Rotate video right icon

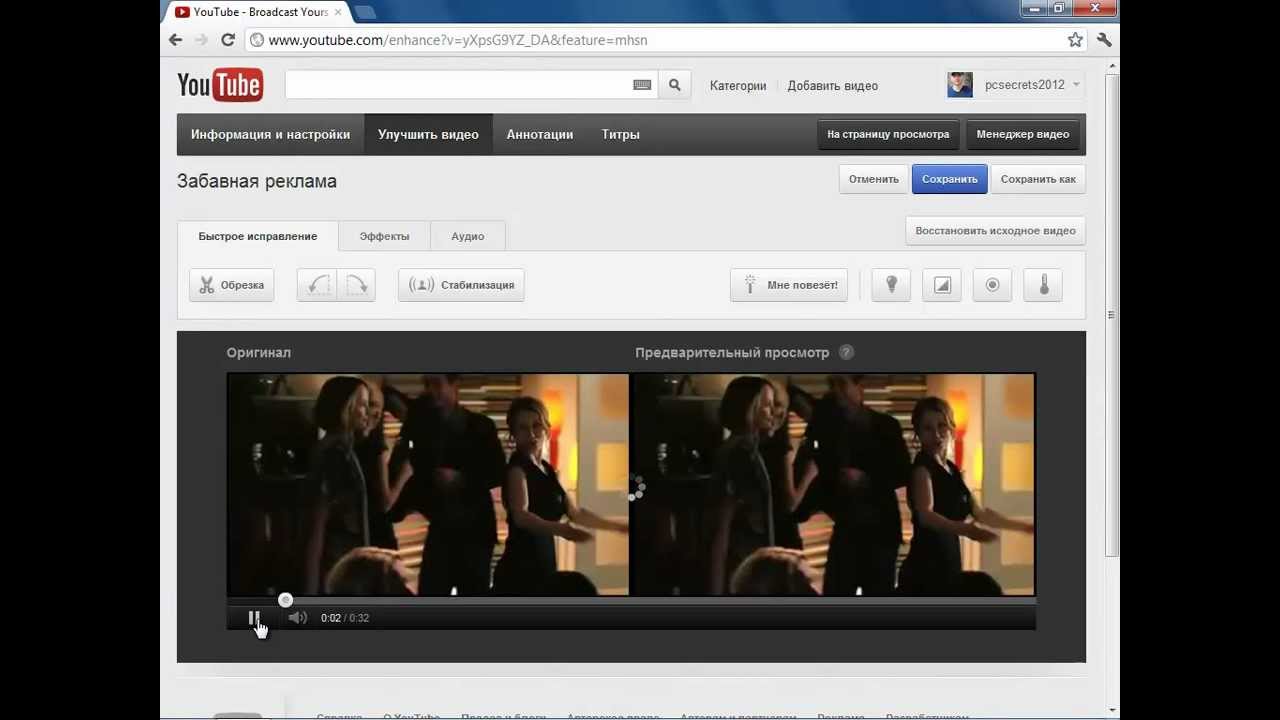coord(356,285)
